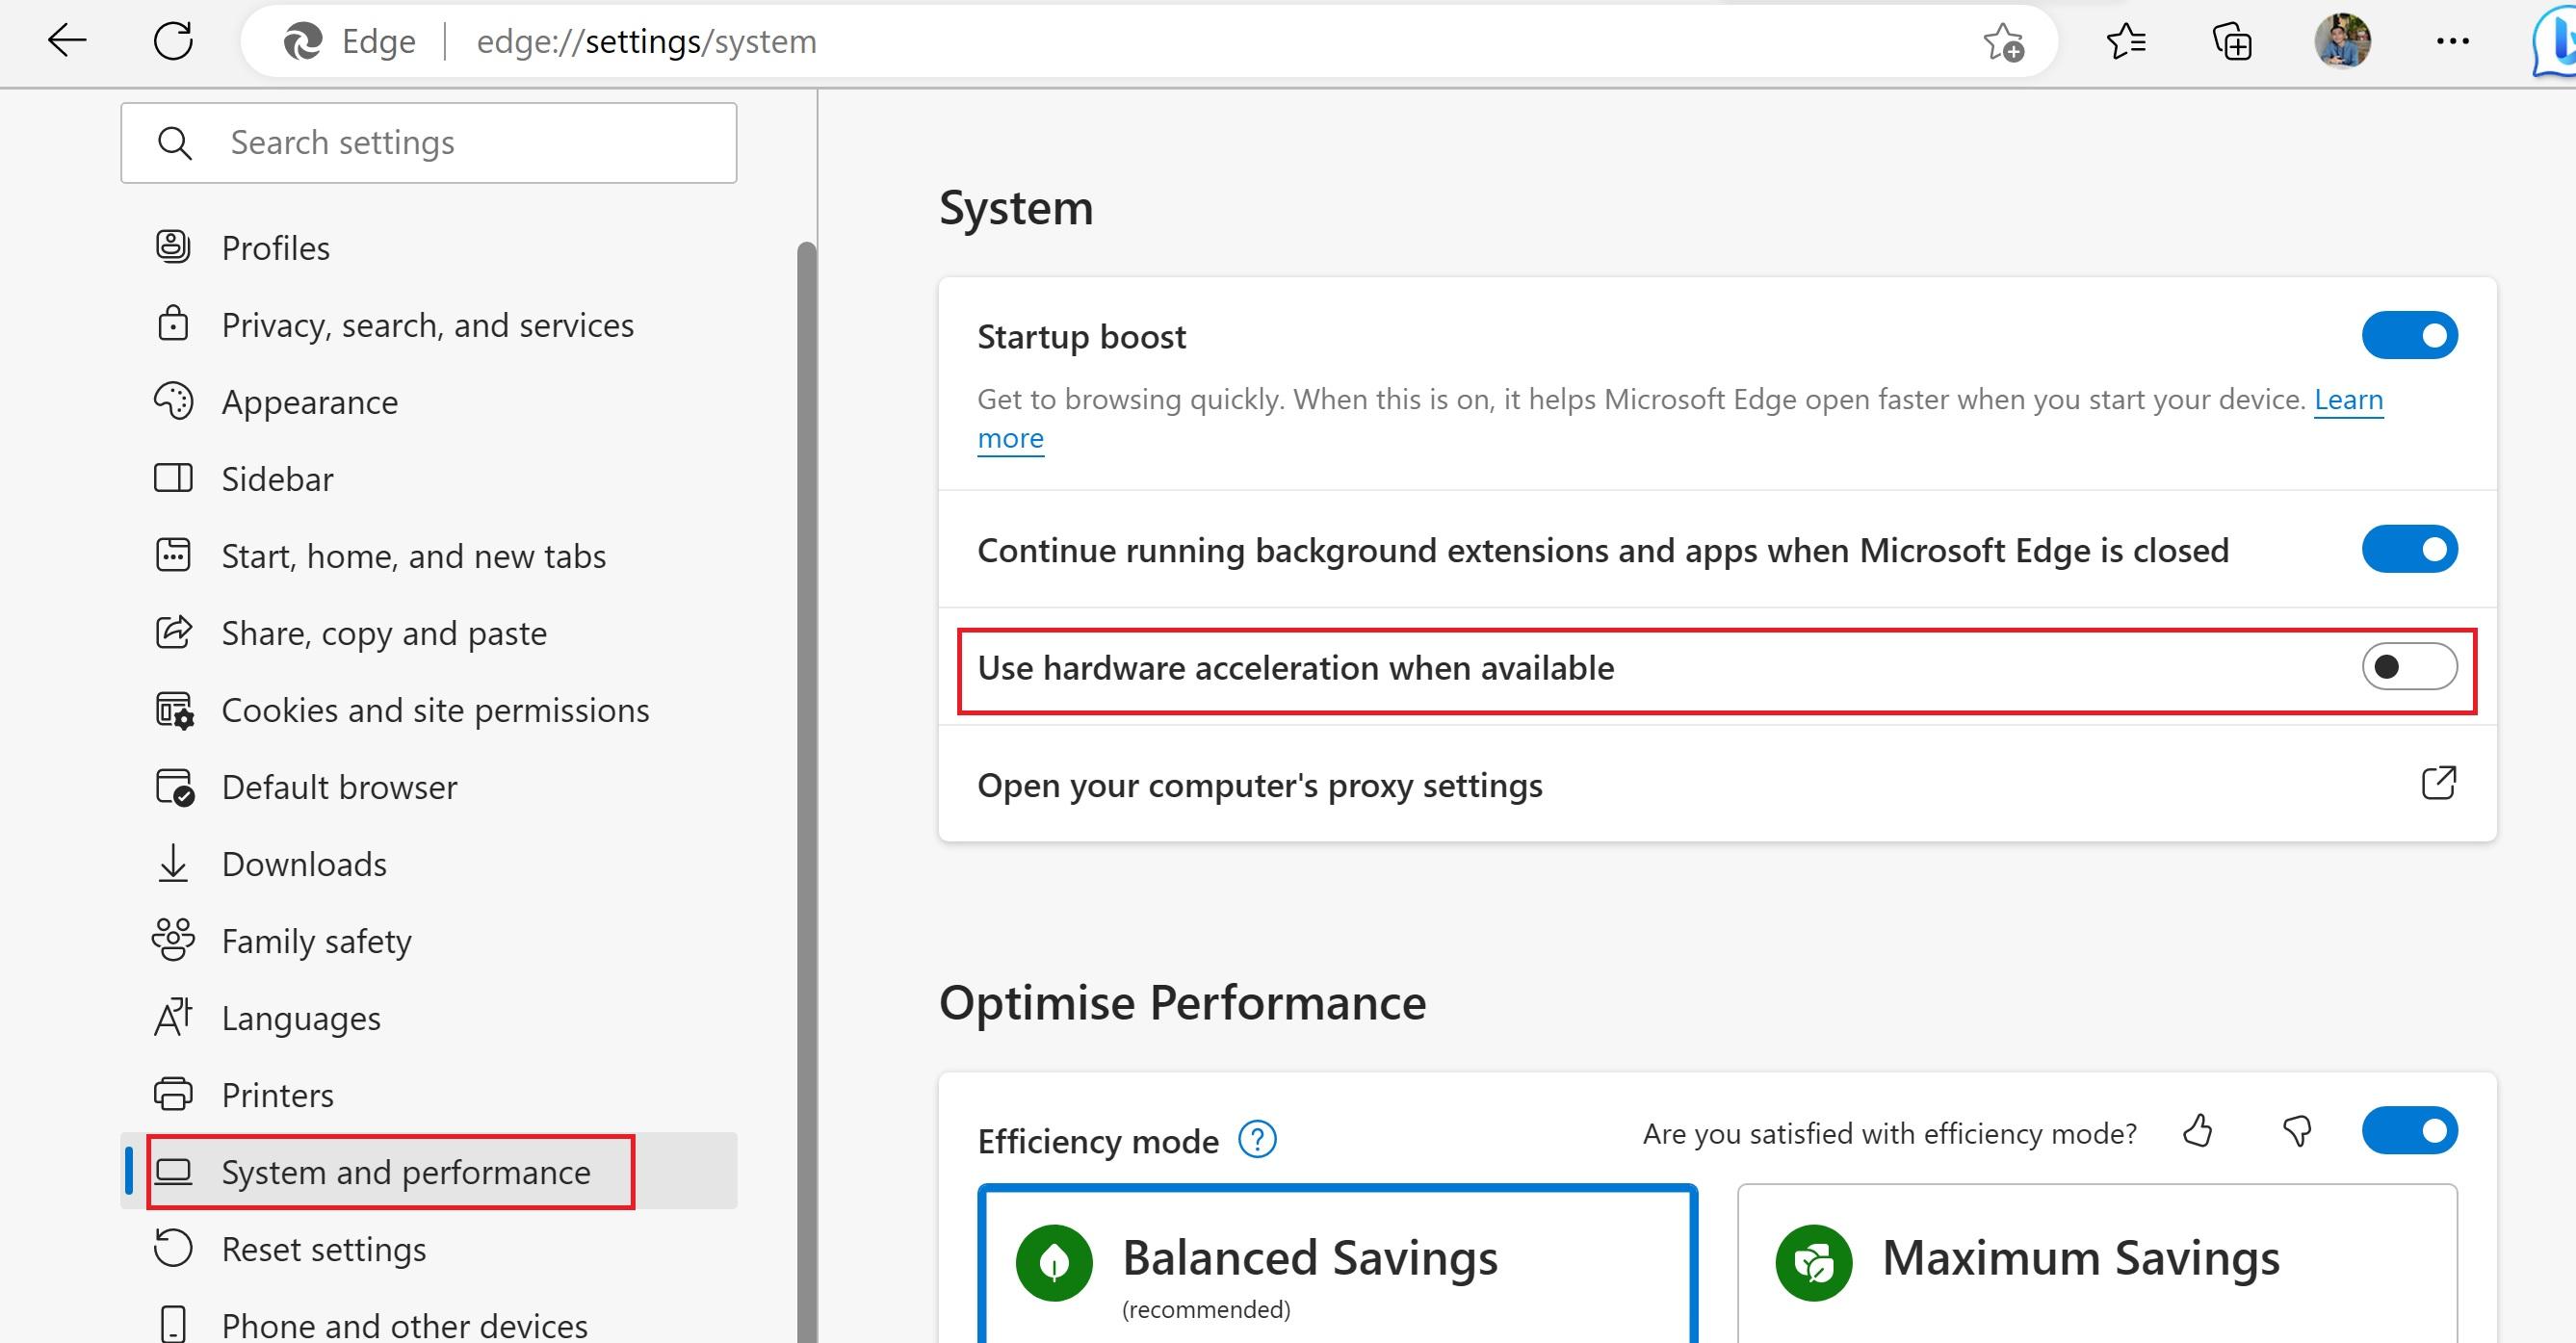Image resolution: width=2576 pixels, height=1343 pixels.
Task: Click the thumbs up feedback icon
Action: (2197, 1131)
